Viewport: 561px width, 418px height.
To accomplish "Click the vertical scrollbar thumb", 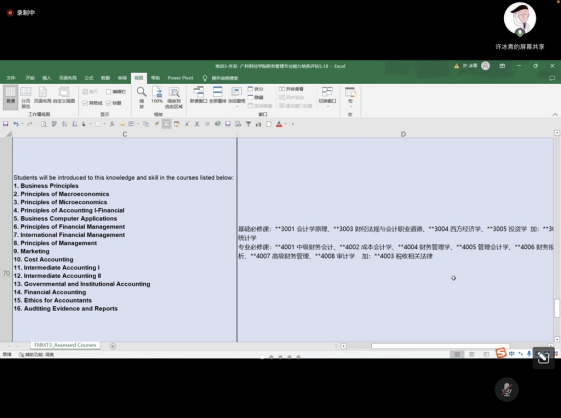I will point(557,308).
